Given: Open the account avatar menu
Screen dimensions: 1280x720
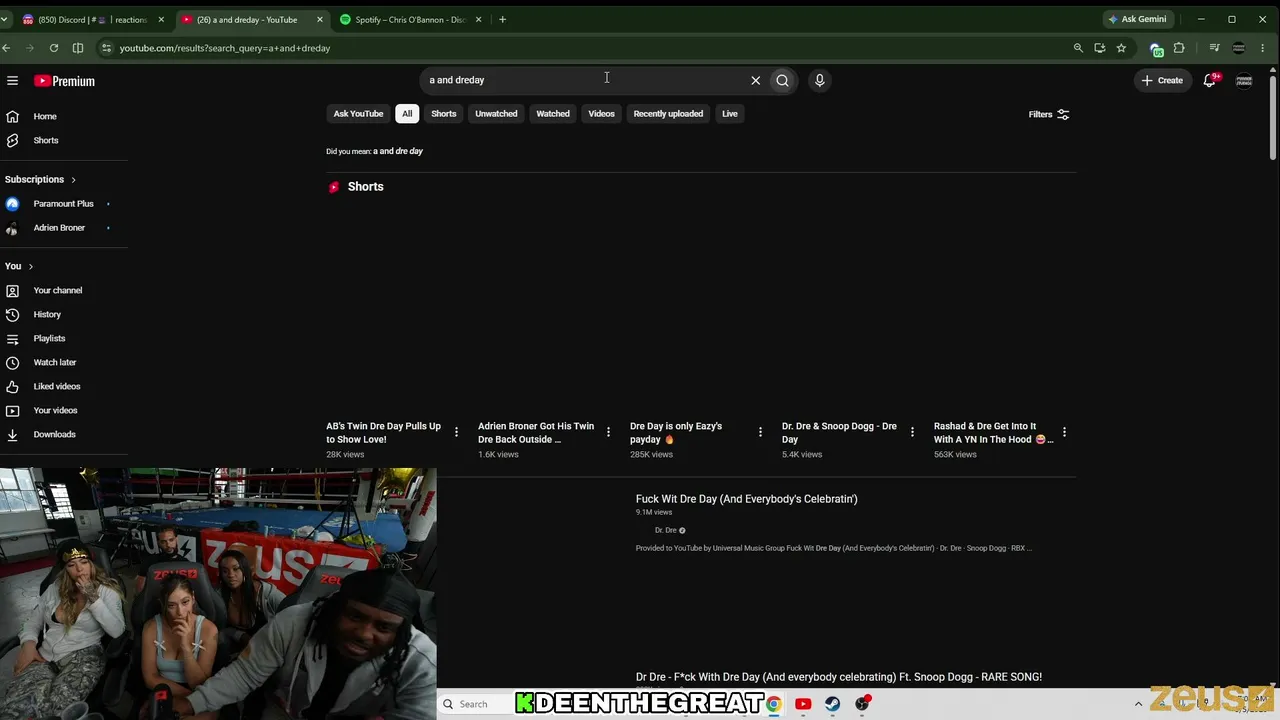Looking at the screenshot, I should (1244, 80).
